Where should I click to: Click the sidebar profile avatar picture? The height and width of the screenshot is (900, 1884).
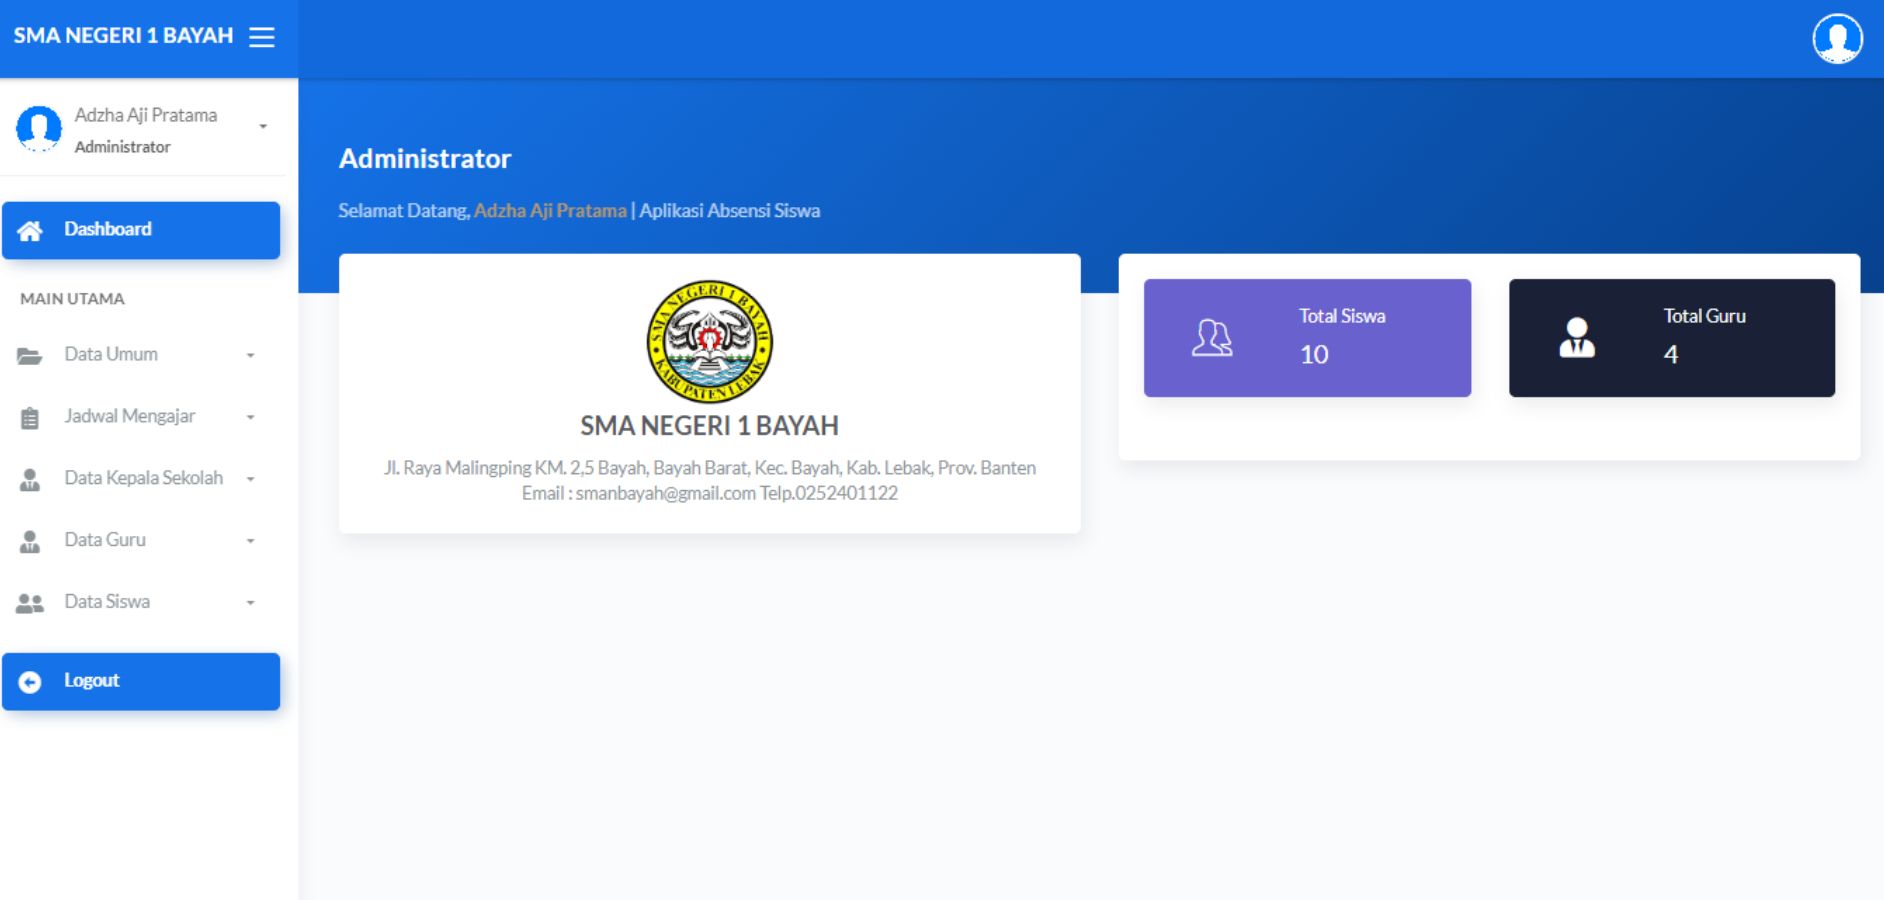coord(39,129)
